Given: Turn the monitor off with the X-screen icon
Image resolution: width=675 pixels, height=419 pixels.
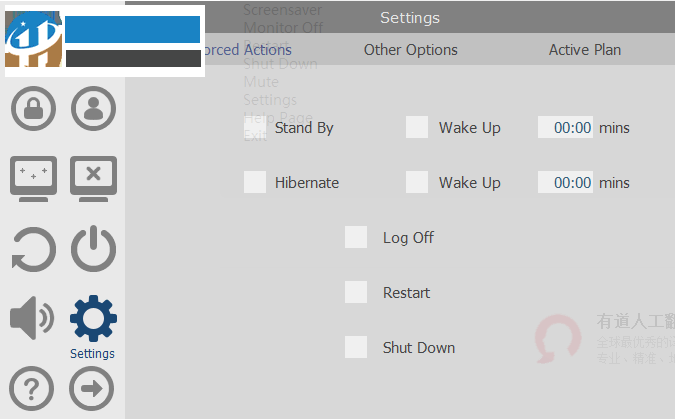Looking at the screenshot, I should point(93,178).
